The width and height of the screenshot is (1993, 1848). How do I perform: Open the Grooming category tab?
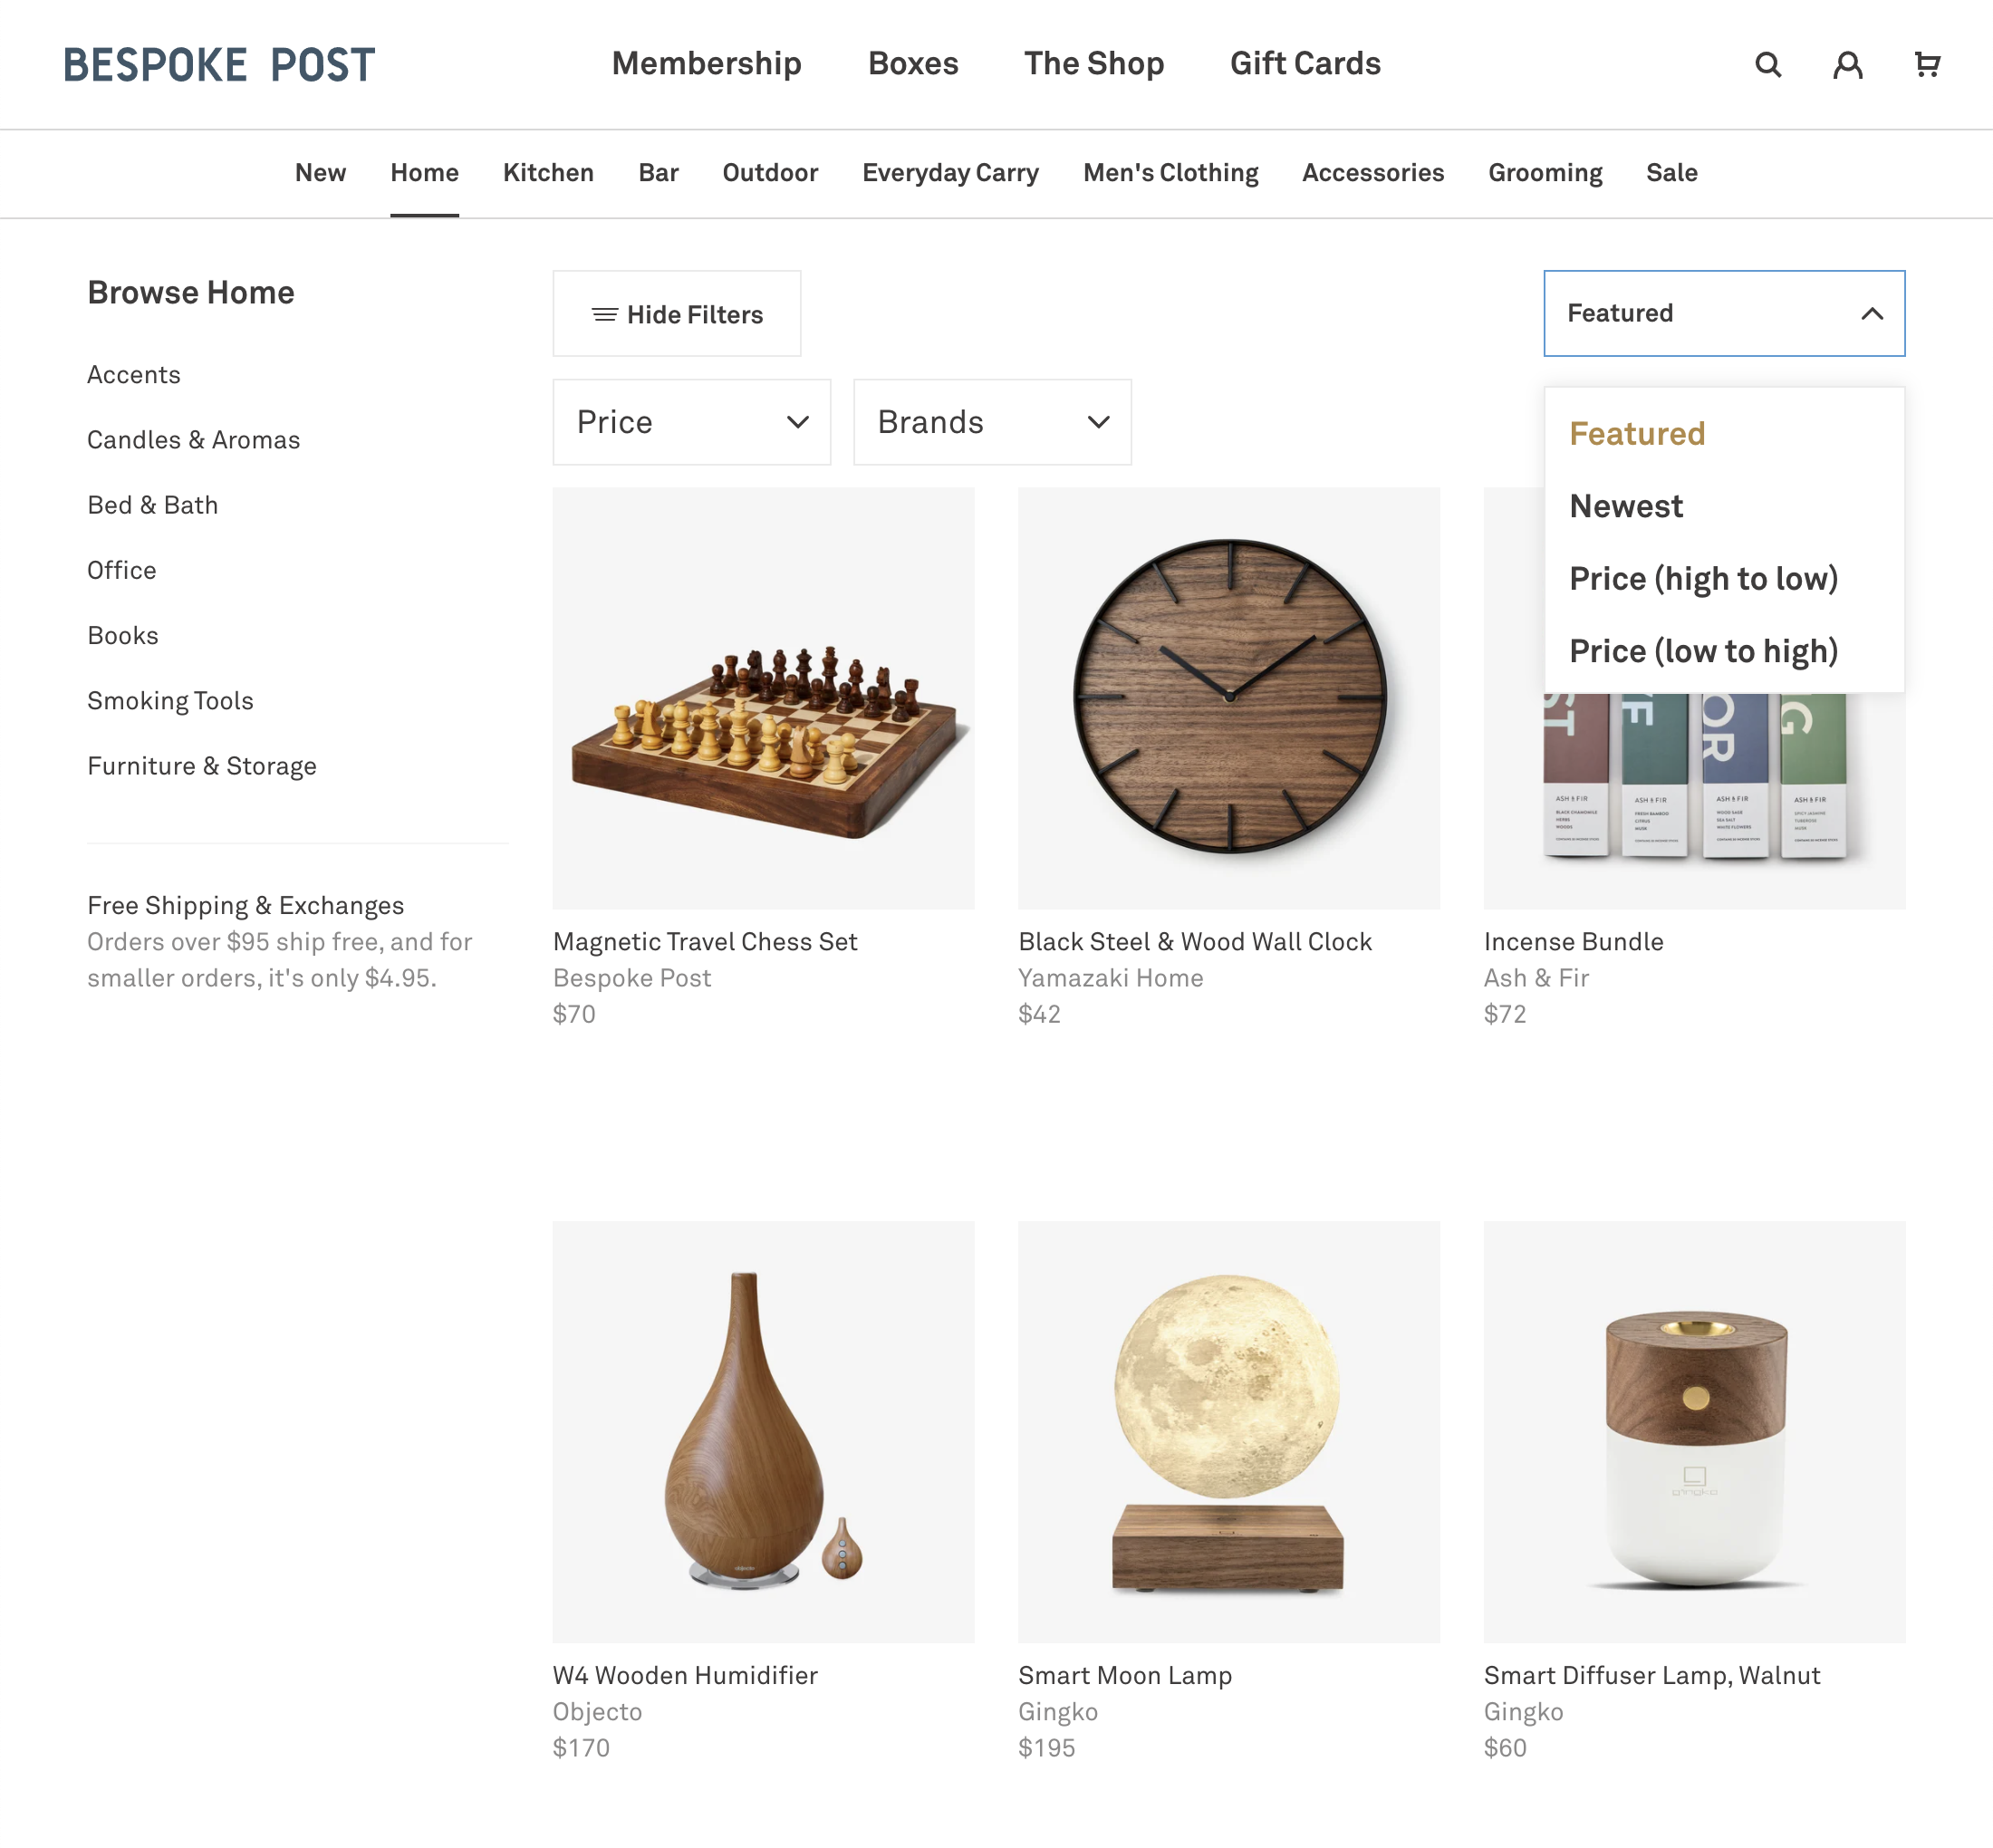pos(1545,172)
